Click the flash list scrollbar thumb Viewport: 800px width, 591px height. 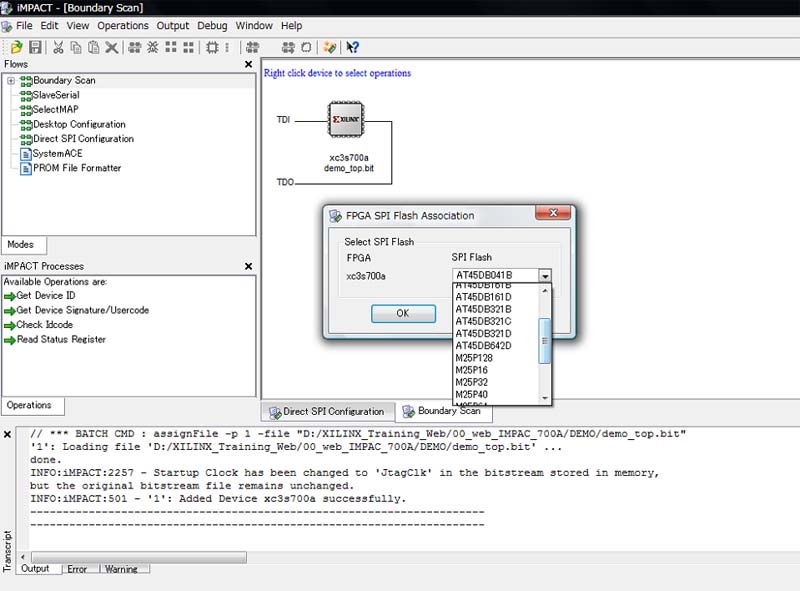[x=545, y=341]
